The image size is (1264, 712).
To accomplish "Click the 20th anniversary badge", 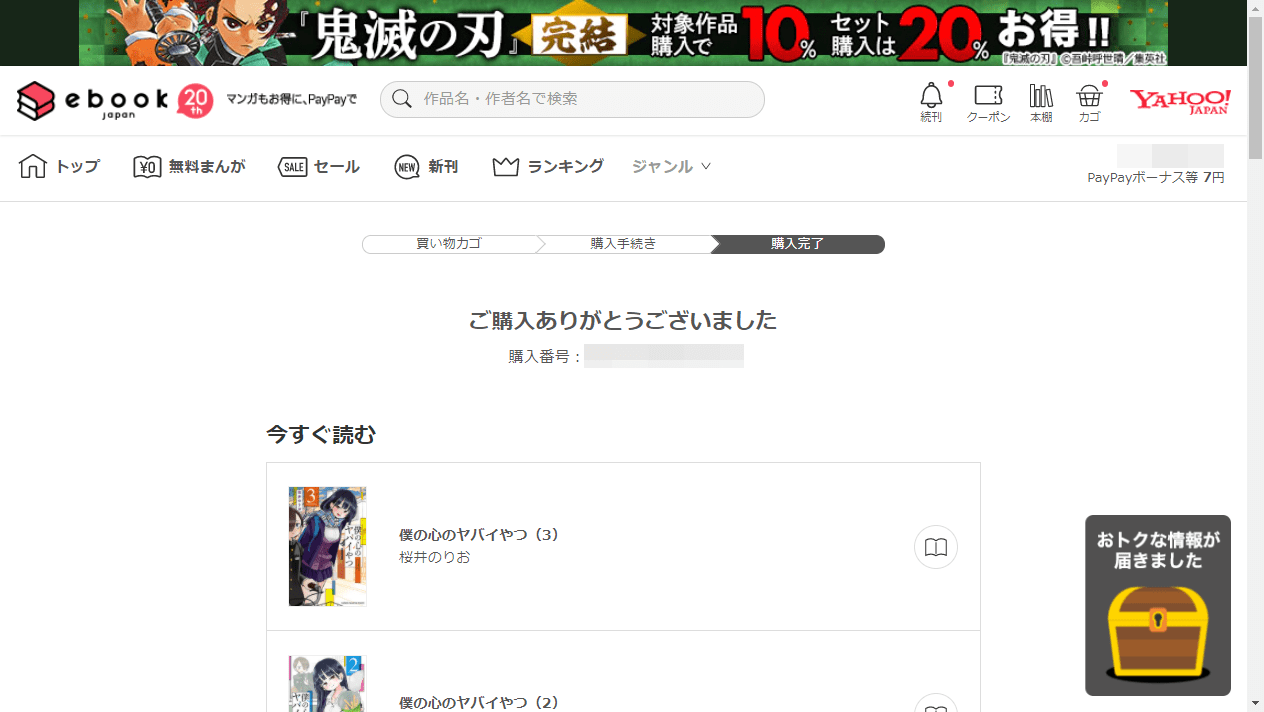I will coord(195,101).
